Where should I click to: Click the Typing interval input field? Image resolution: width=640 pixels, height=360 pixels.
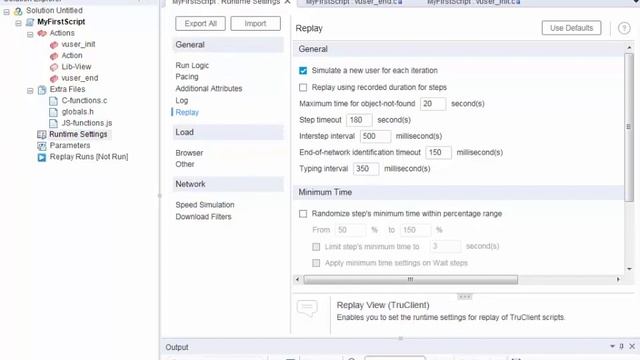(x=366, y=169)
